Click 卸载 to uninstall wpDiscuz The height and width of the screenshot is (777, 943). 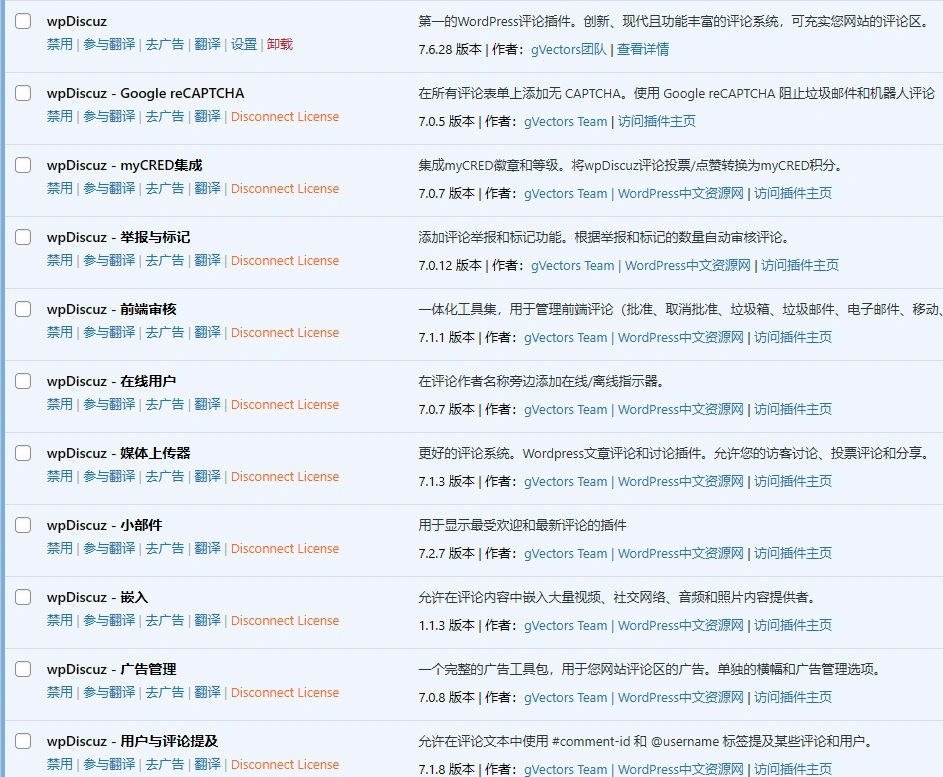click(279, 44)
